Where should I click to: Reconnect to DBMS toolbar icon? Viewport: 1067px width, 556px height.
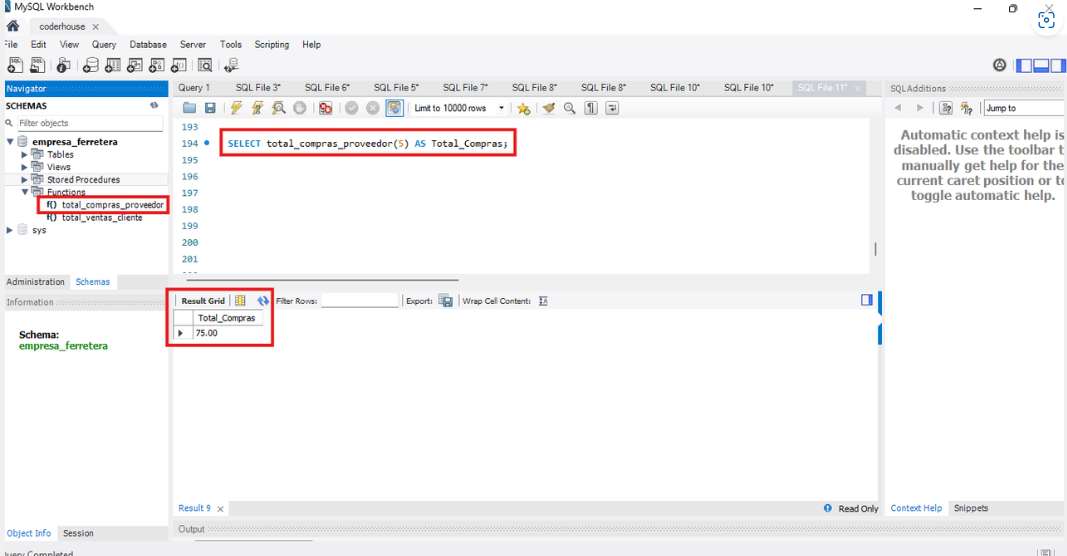click(231, 65)
